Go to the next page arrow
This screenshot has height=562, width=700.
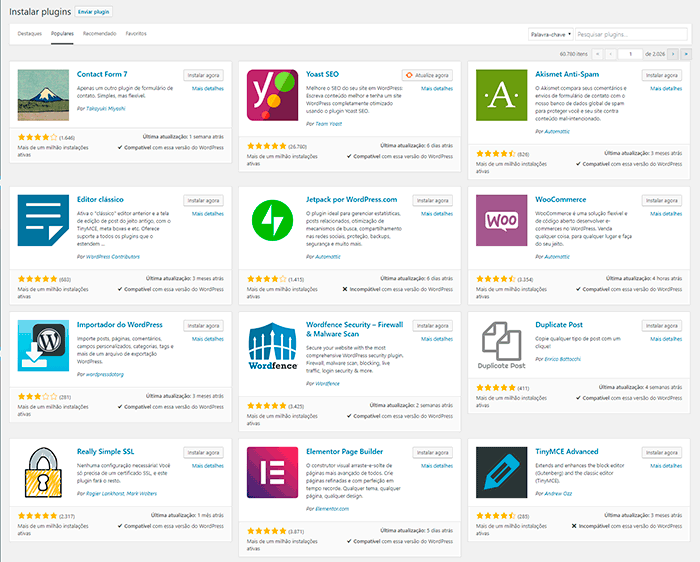click(x=673, y=54)
